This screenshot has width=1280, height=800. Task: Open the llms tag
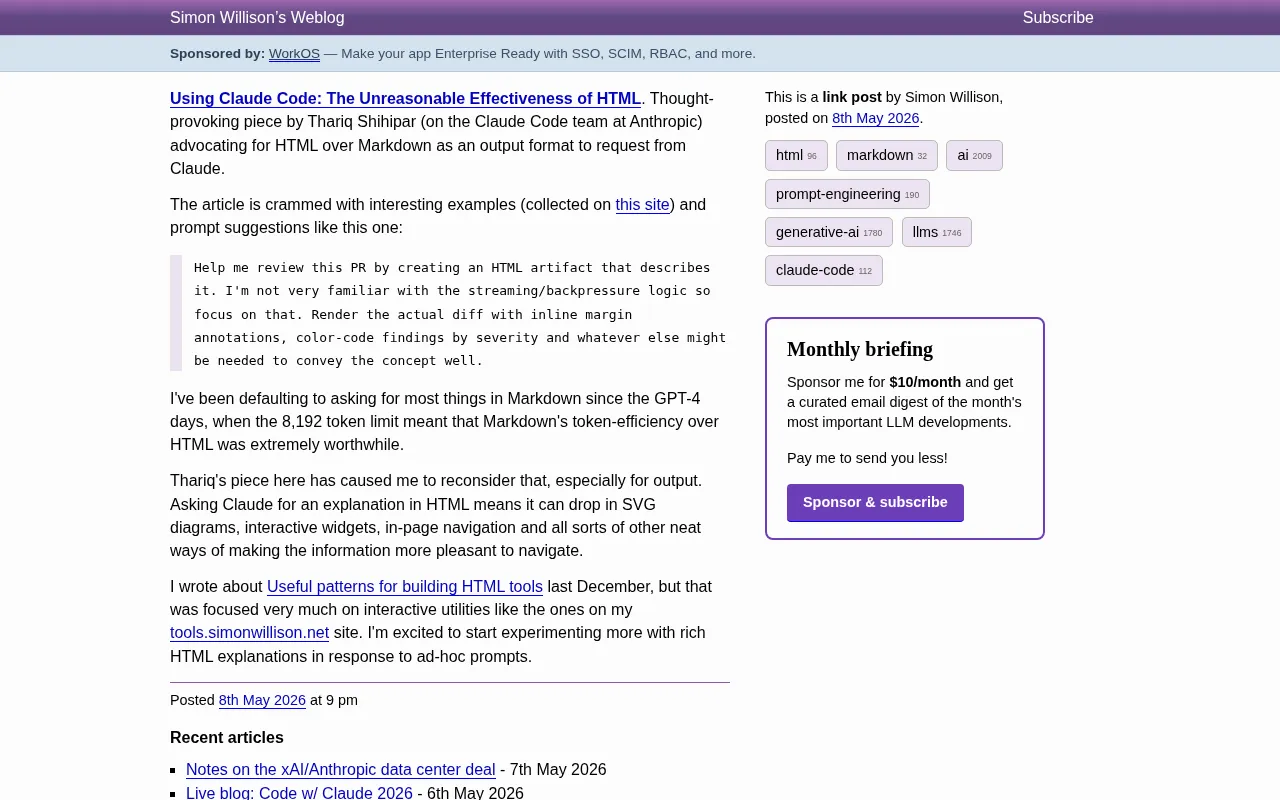pos(936,232)
